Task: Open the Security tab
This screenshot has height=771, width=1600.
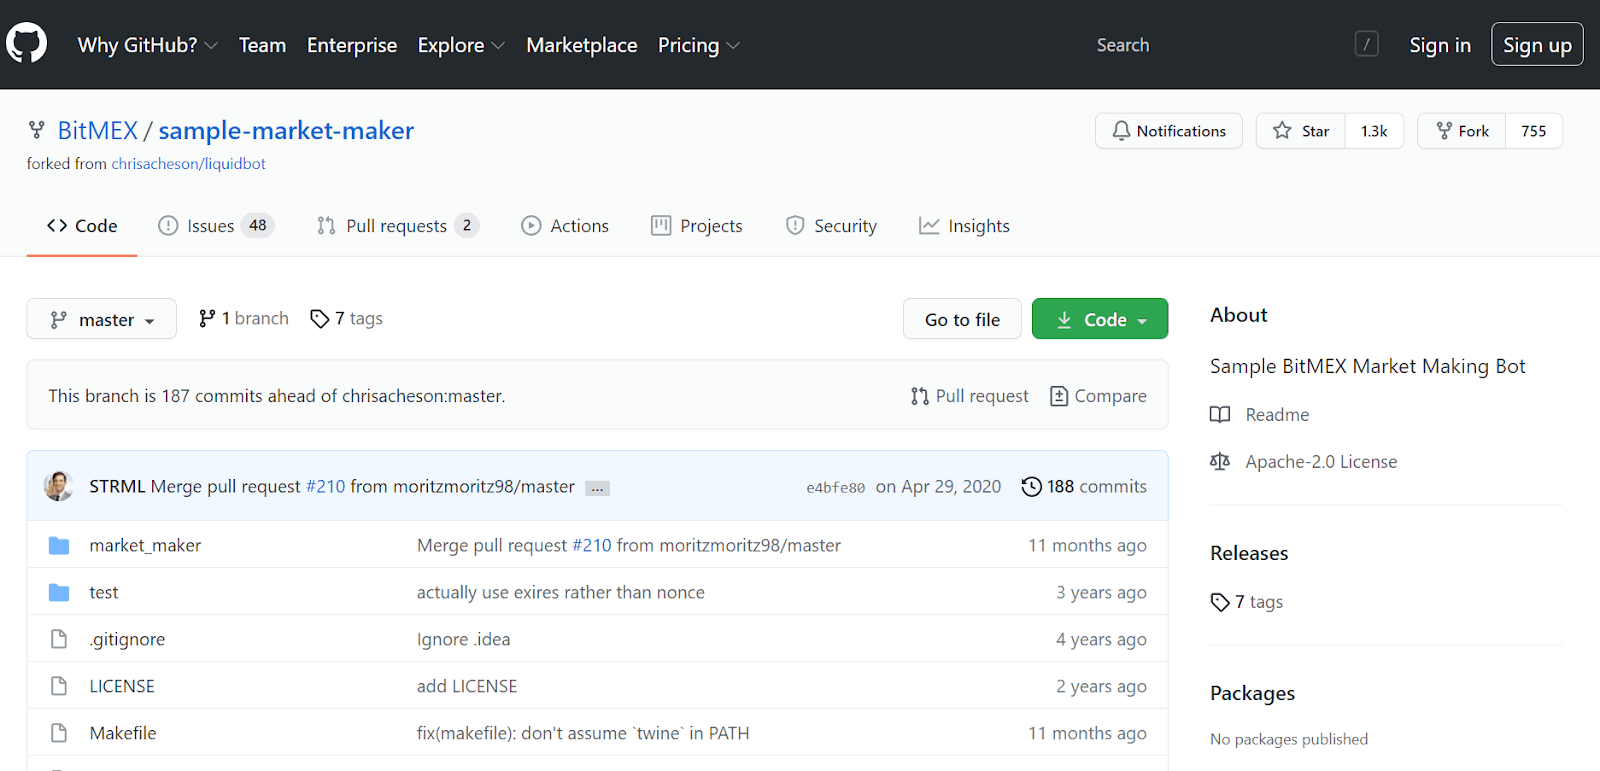Action: coord(831,226)
